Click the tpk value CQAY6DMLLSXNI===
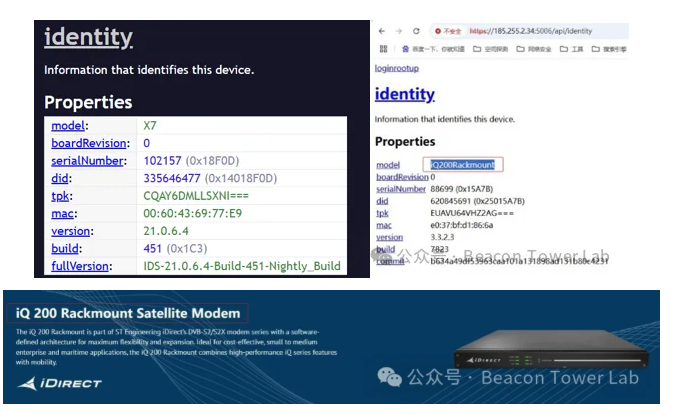The height and width of the screenshot is (415, 675). pos(196,196)
